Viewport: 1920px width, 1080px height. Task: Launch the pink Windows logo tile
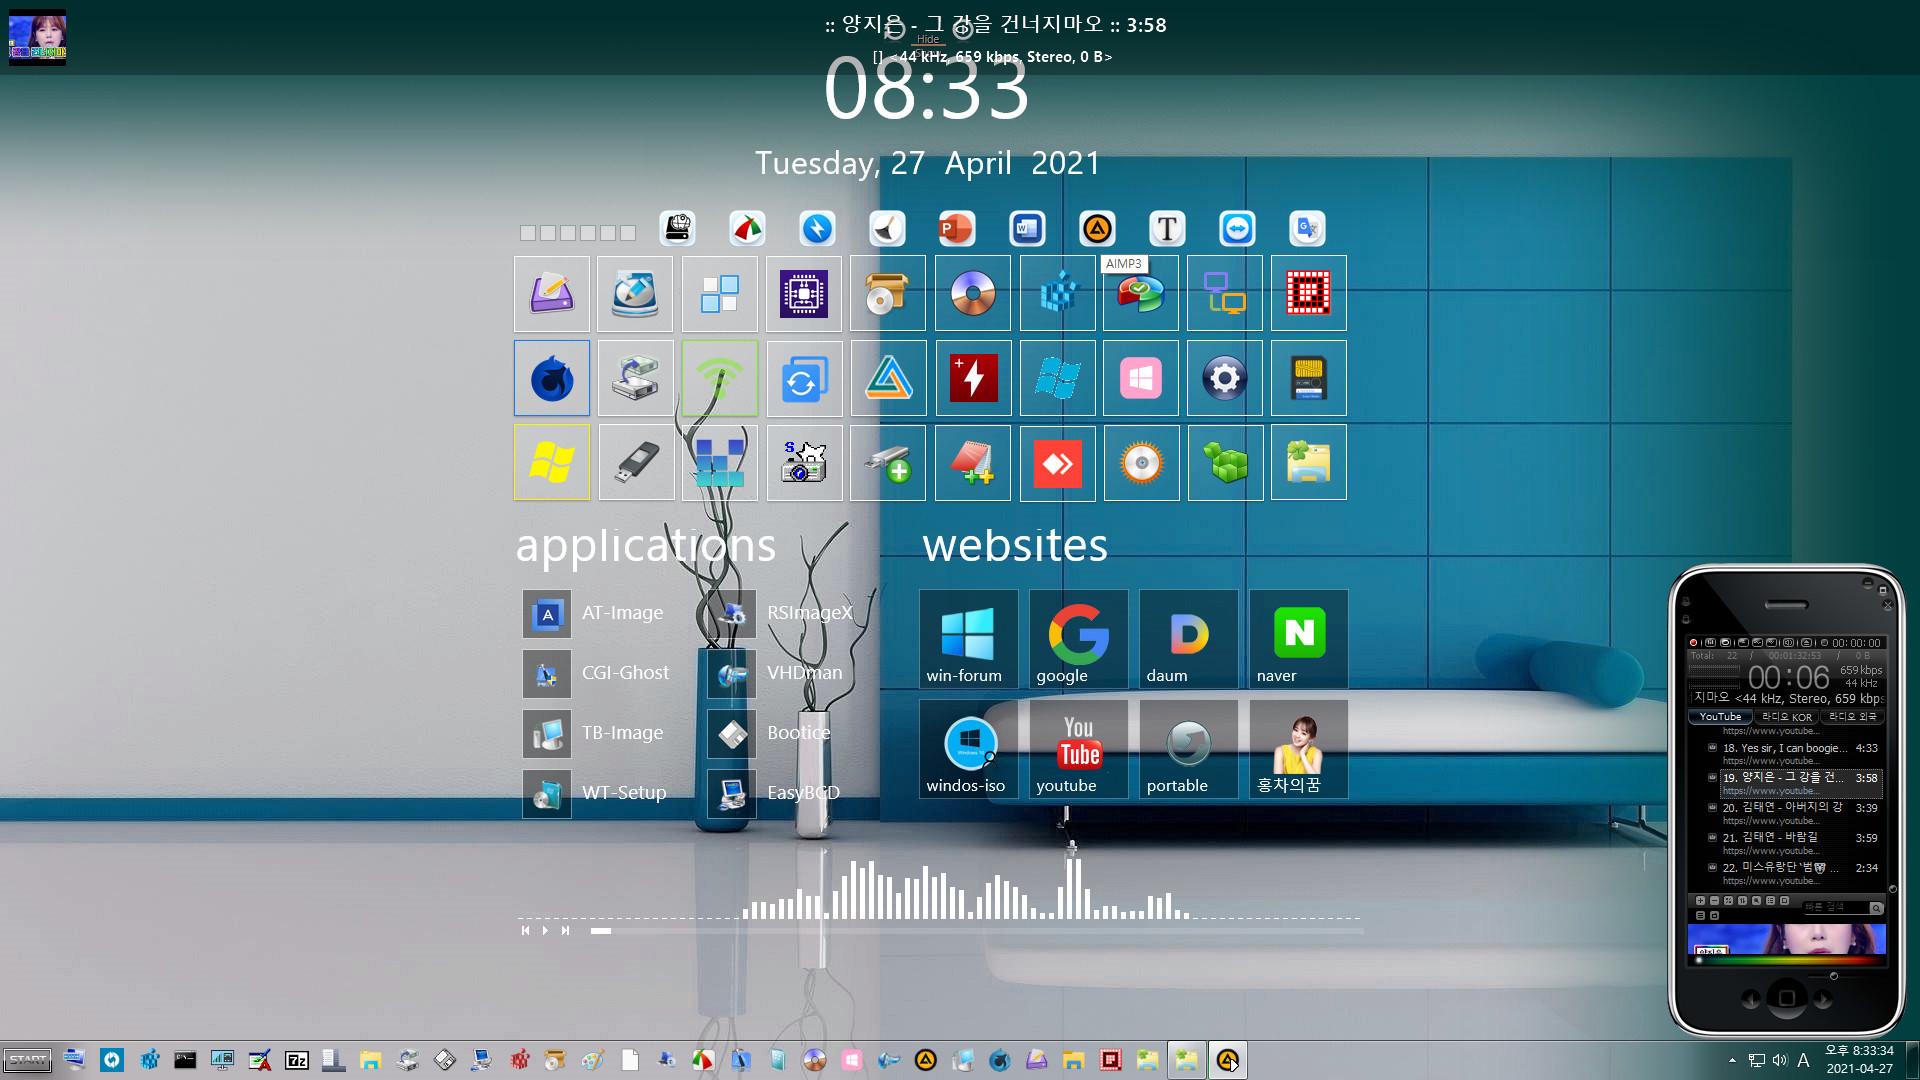(1141, 378)
